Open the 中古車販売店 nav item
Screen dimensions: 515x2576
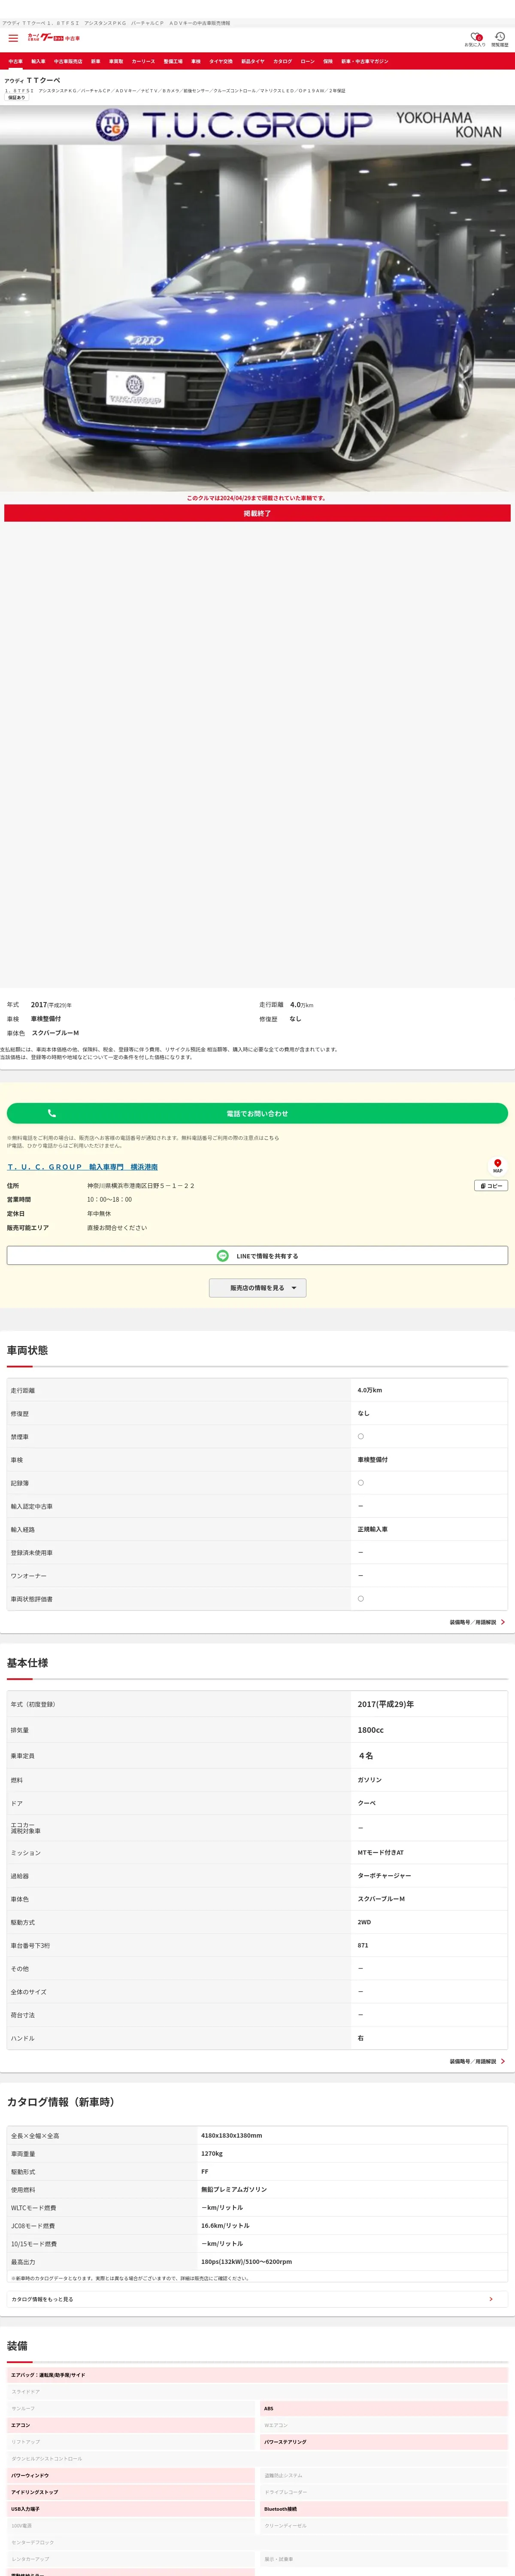pyautogui.click(x=68, y=61)
